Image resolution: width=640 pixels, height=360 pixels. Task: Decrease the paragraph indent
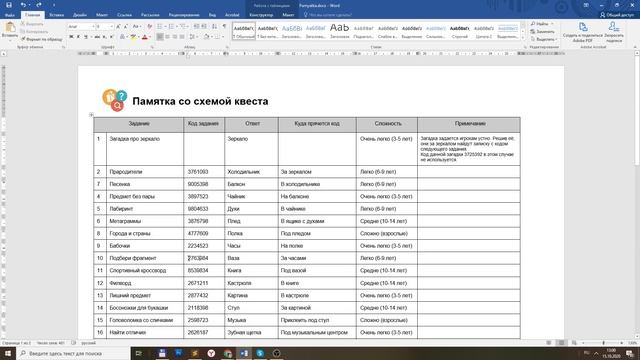coord(196,27)
